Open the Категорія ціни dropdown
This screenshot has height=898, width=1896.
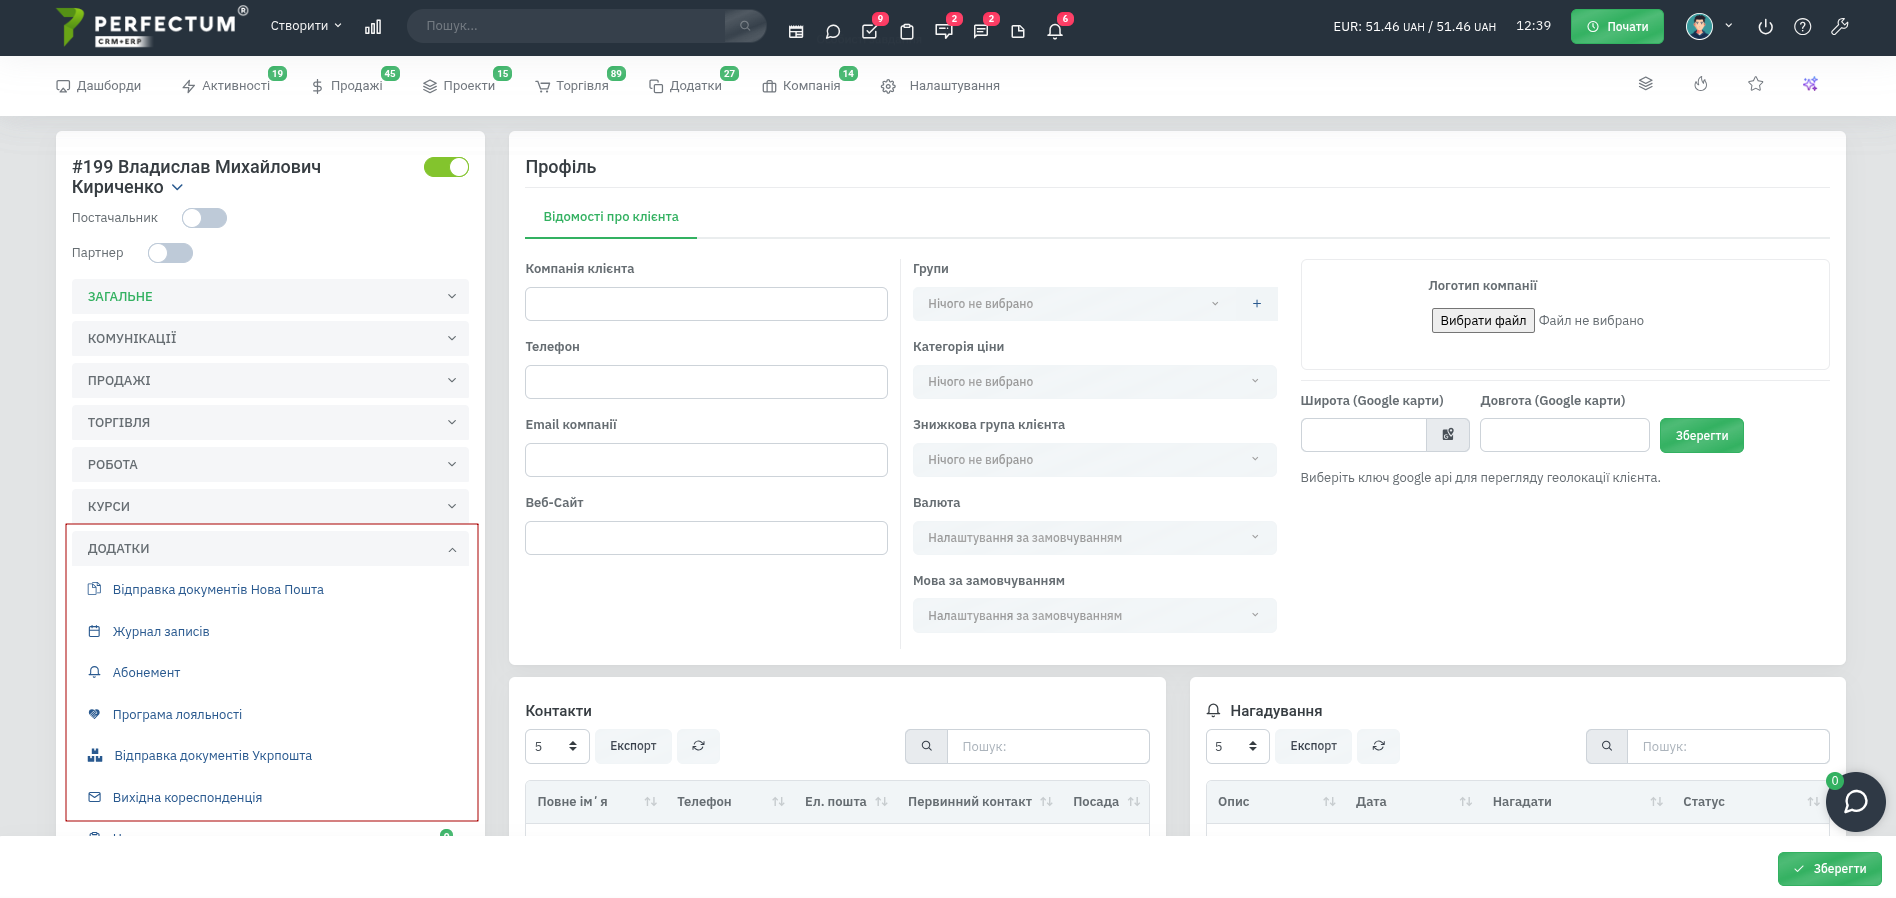1095,382
